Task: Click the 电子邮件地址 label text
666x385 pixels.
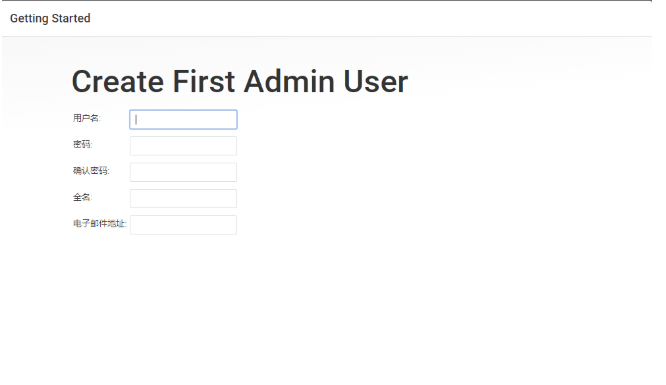Action: click(x=99, y=224)
